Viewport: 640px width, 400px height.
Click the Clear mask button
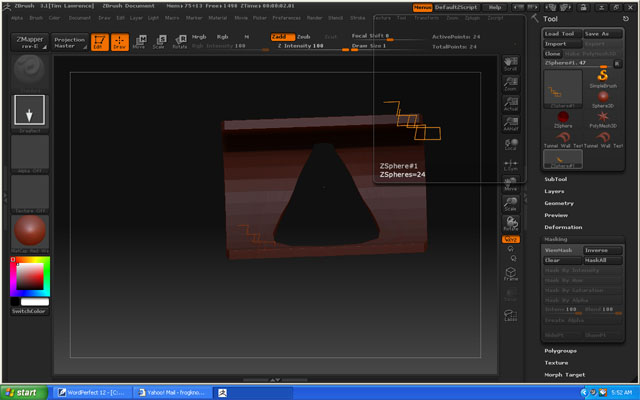click(562, 260)
